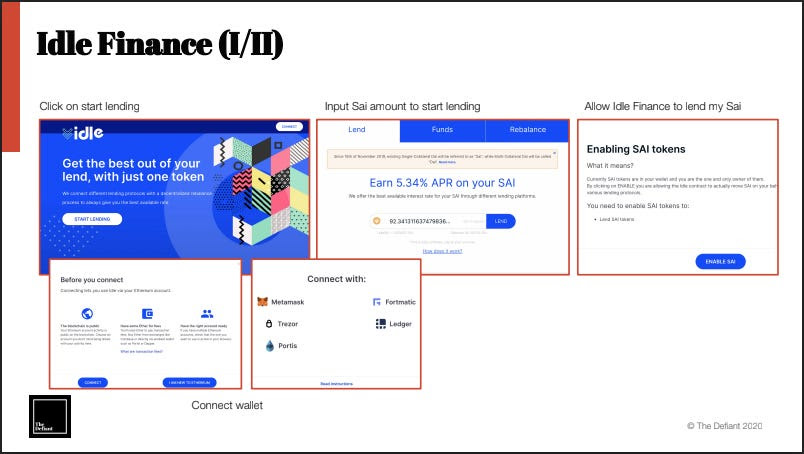Viewport: 804px width, 454px height.
Task: Pick the Portis wallet icon
Action: coord(269,346)
